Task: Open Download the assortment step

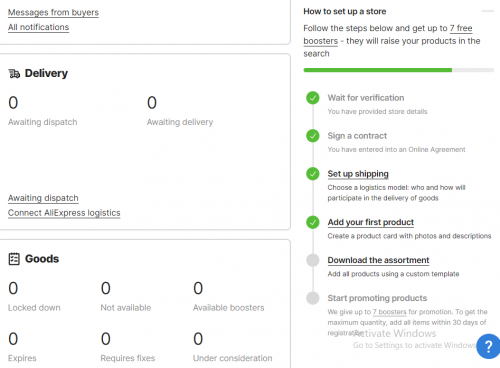Action: 378,260
